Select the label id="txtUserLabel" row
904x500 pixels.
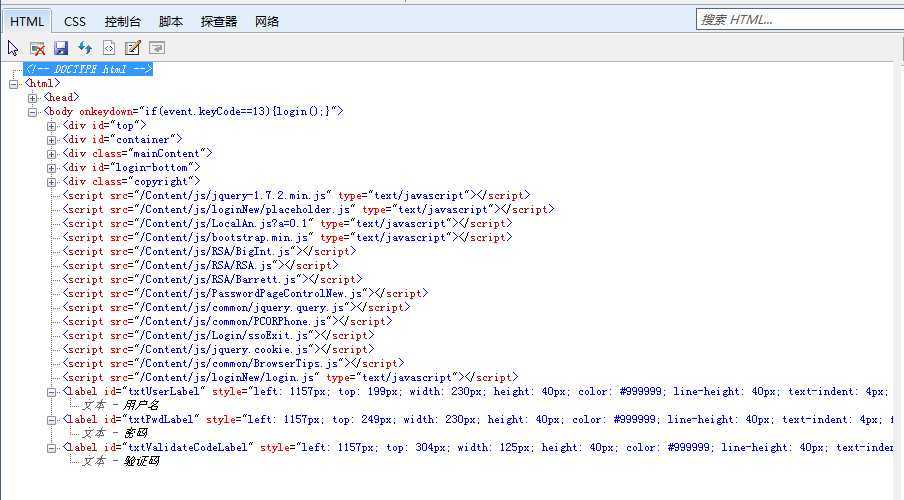tap(477, 391)
